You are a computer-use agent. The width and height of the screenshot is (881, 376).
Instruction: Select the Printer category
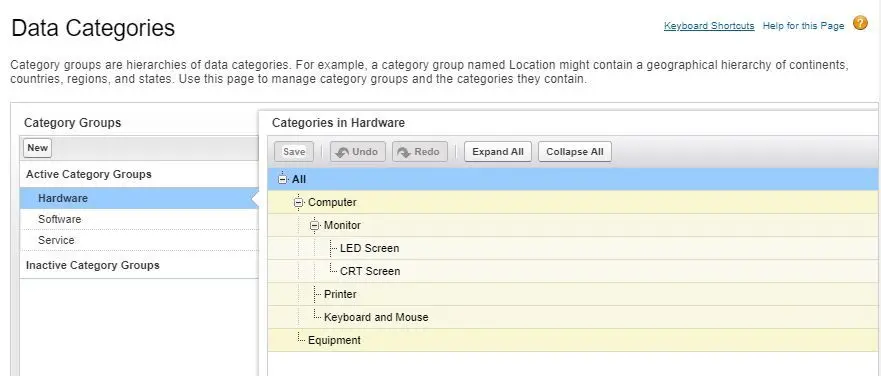pos(340,295)
